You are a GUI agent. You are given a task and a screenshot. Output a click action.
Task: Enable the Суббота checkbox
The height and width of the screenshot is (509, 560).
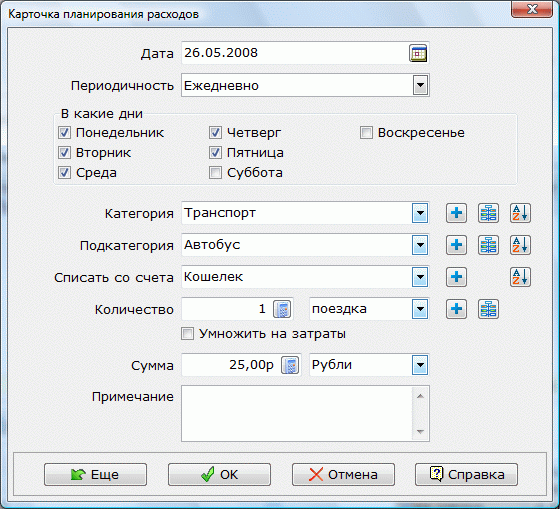point(215,173)
